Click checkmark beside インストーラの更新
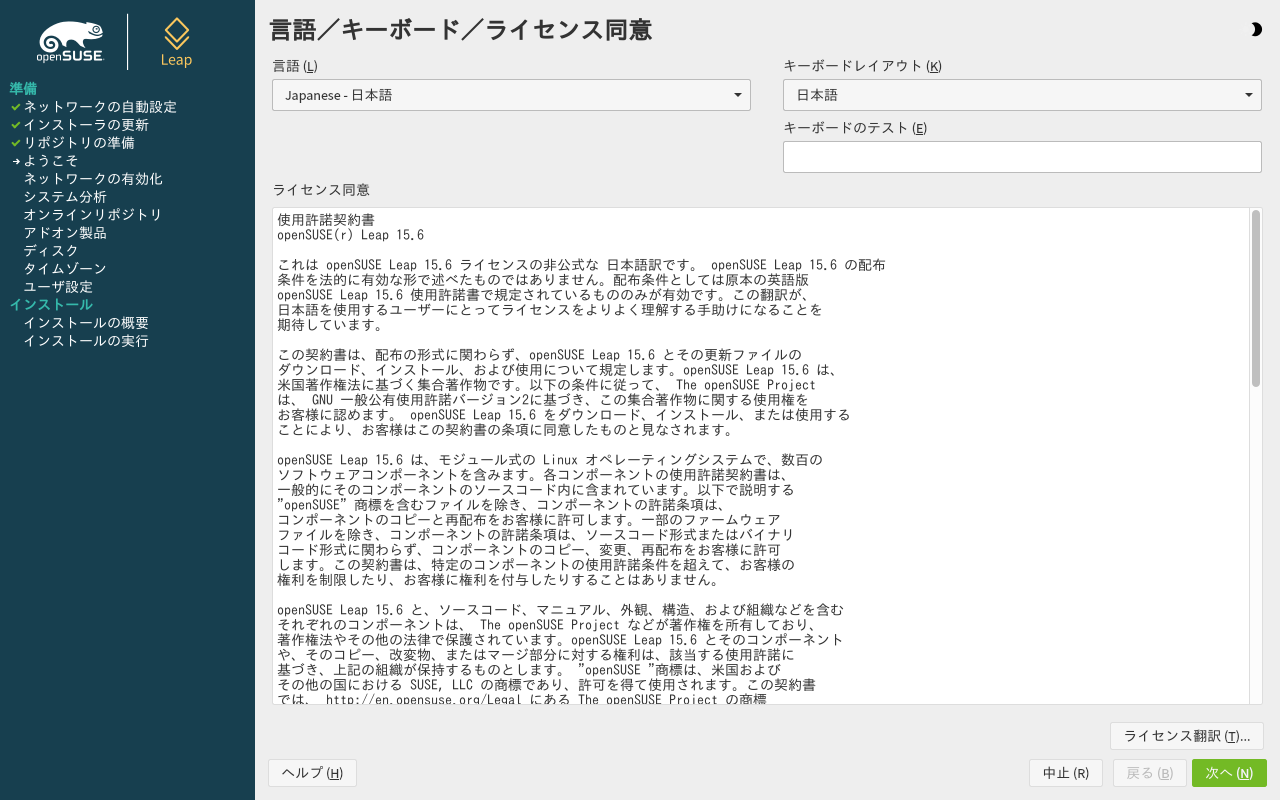 click(x=16, y=124)
